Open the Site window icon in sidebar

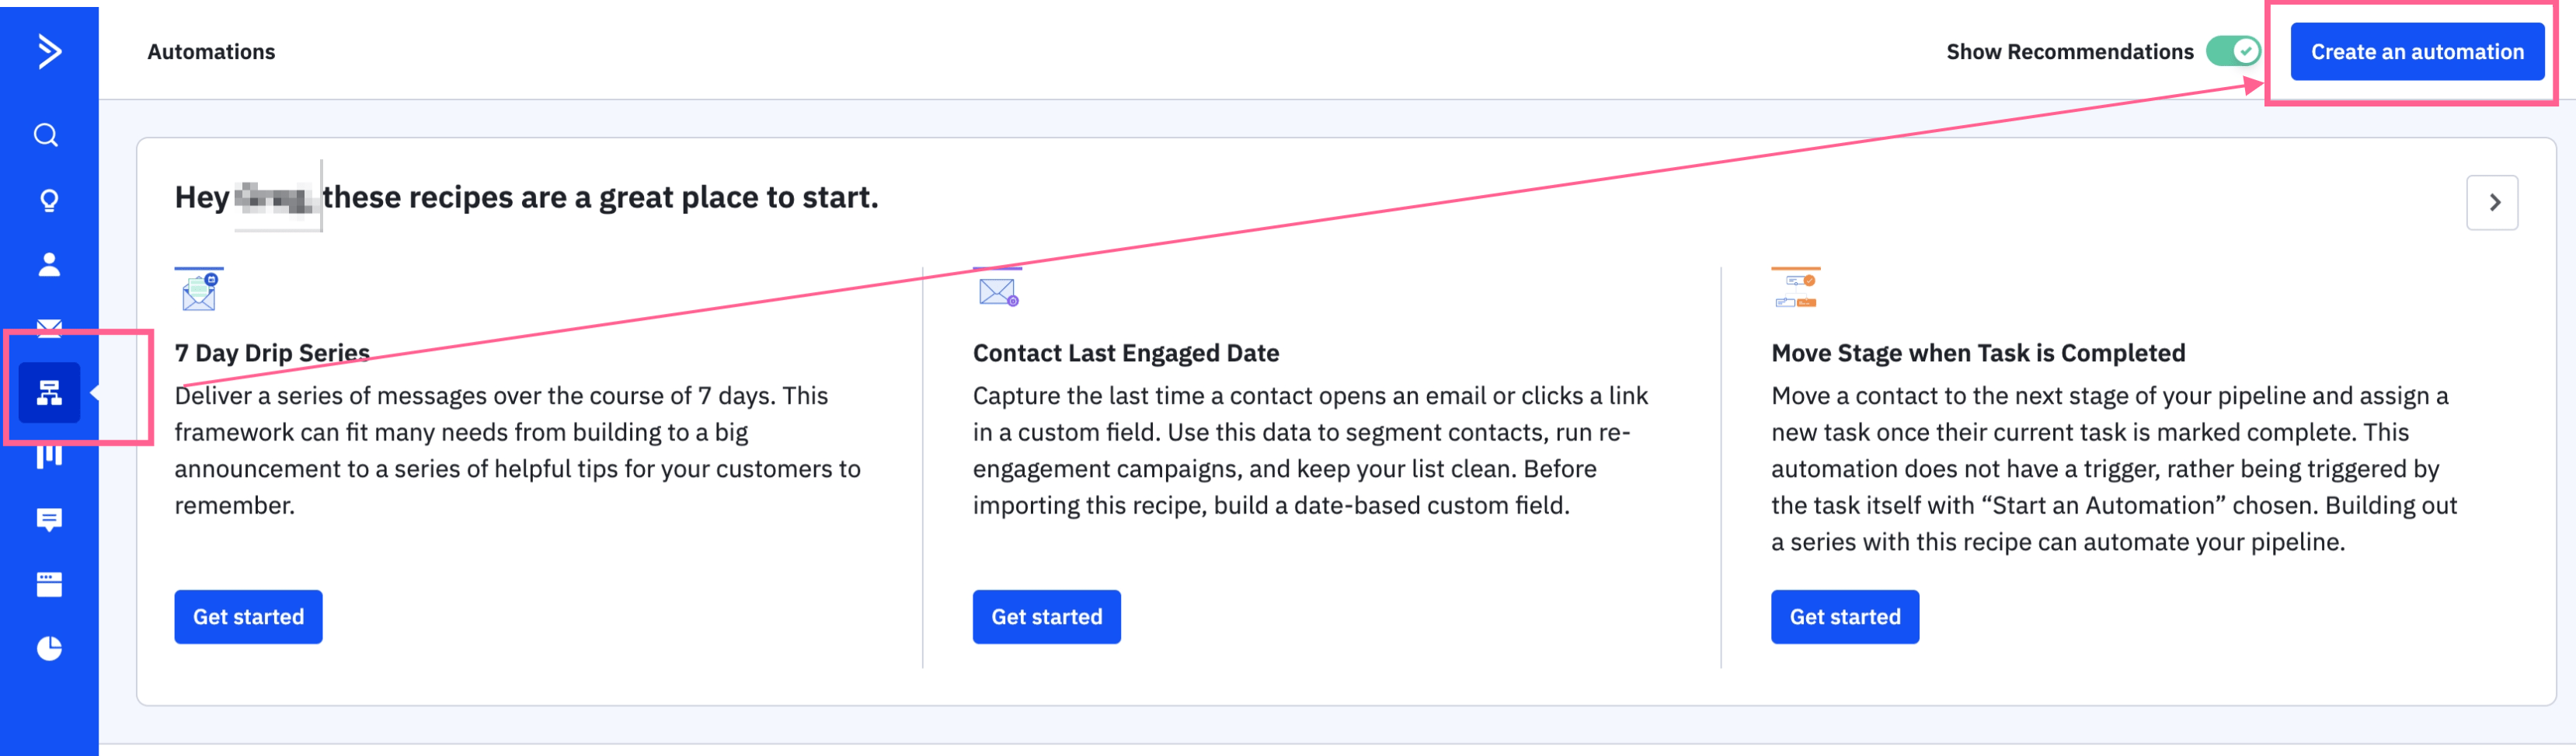click(x=49, y=584)
